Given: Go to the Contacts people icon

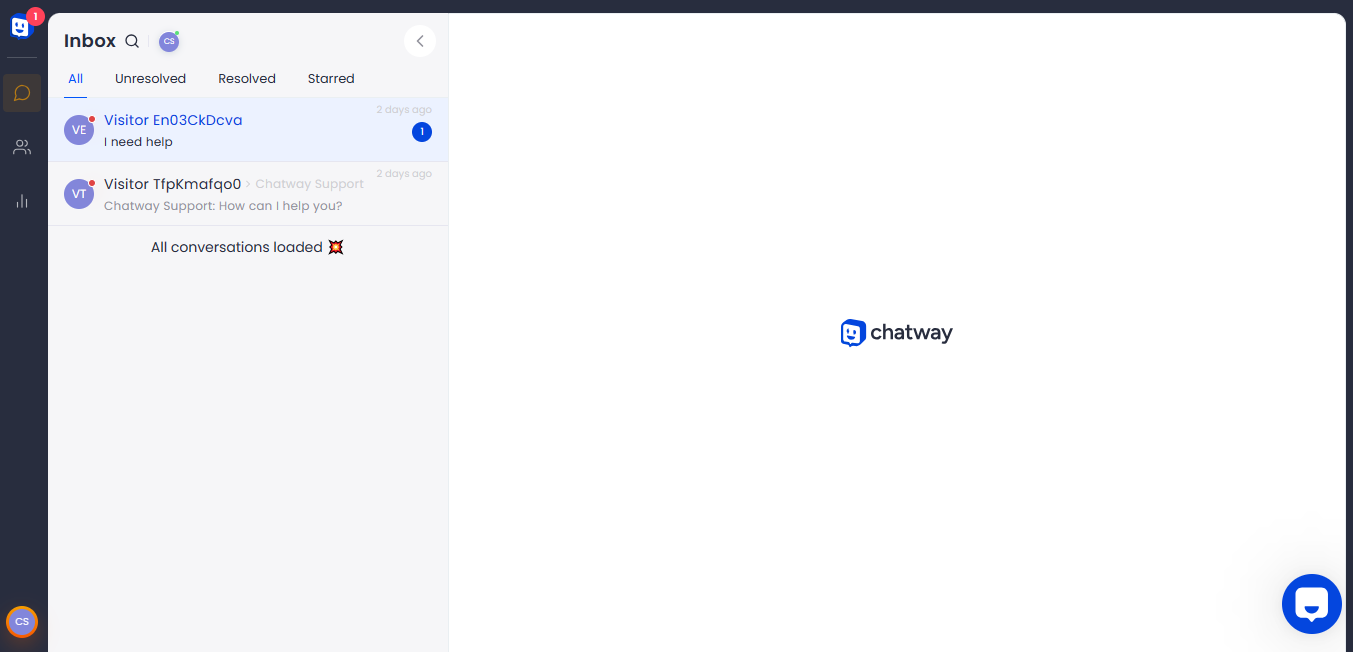Looking at the screenshot, I should click(22, 147).
